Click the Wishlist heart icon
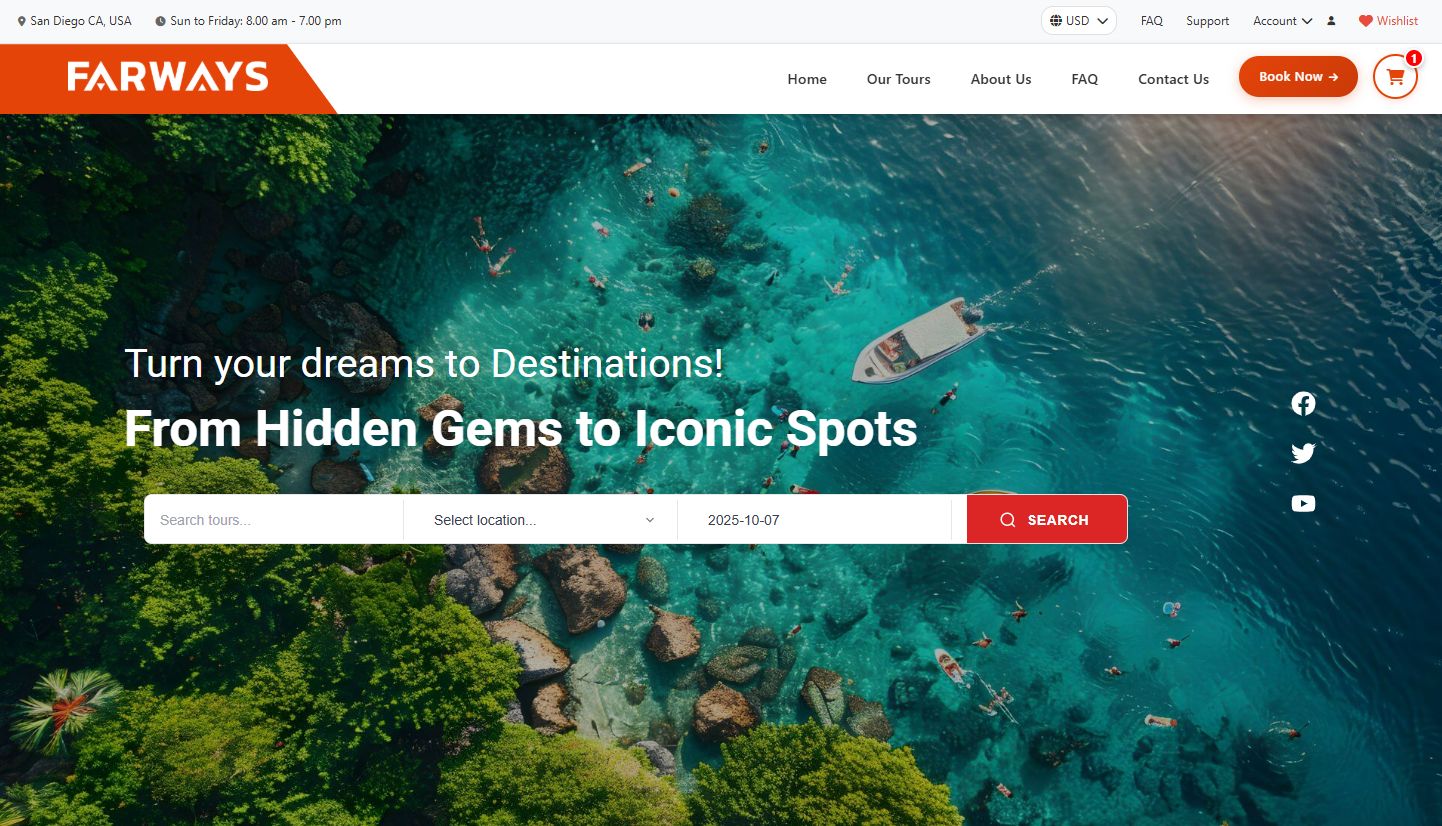Screen dimensions: 1442x826 (1365, 21)
